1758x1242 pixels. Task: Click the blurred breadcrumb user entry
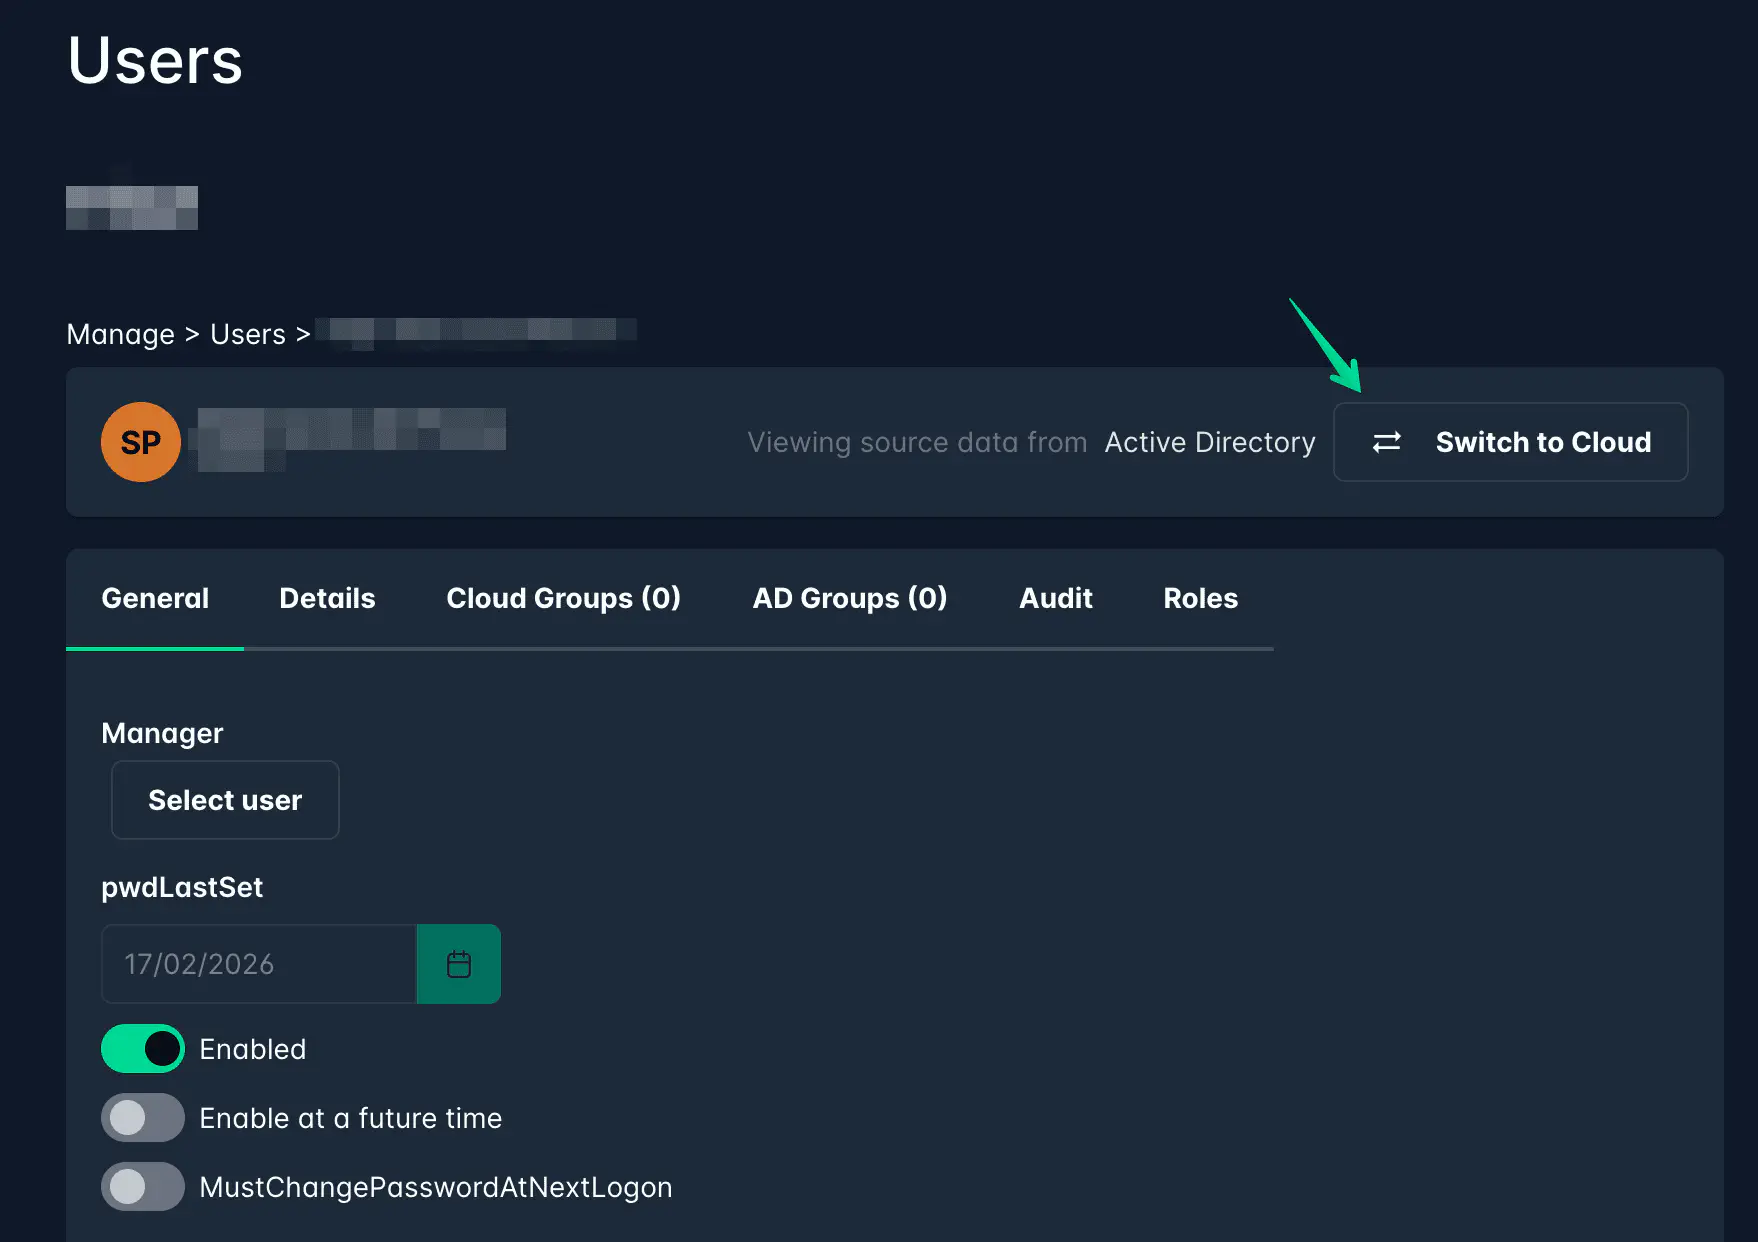pos(476,331)
